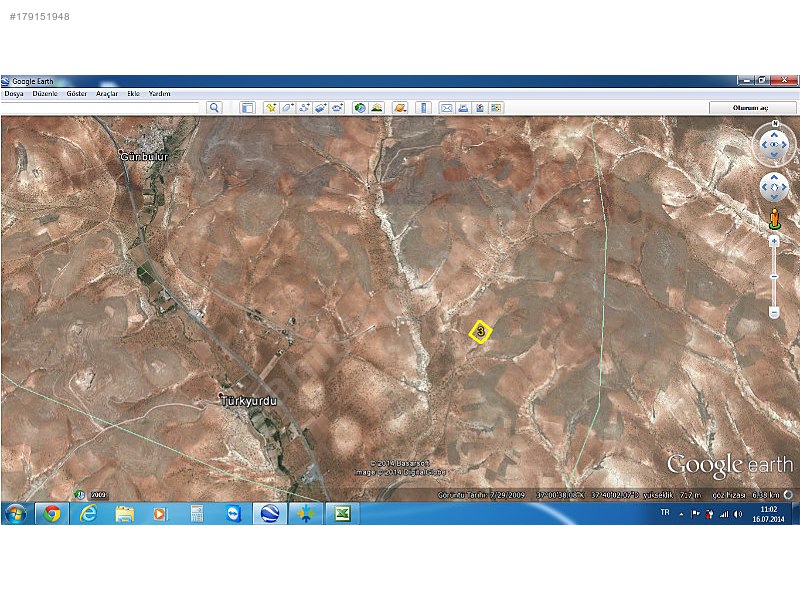Open the planet switcher icon
Viewport: 800px width, 600px height.
tap(400, 108)
